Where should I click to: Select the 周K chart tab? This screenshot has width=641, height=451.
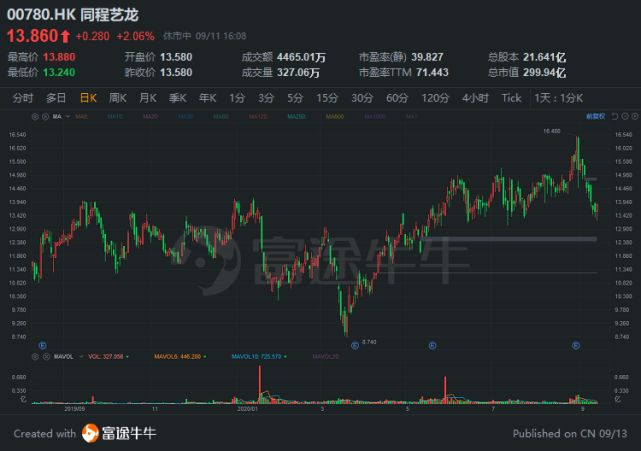click(x=118, y=98)
